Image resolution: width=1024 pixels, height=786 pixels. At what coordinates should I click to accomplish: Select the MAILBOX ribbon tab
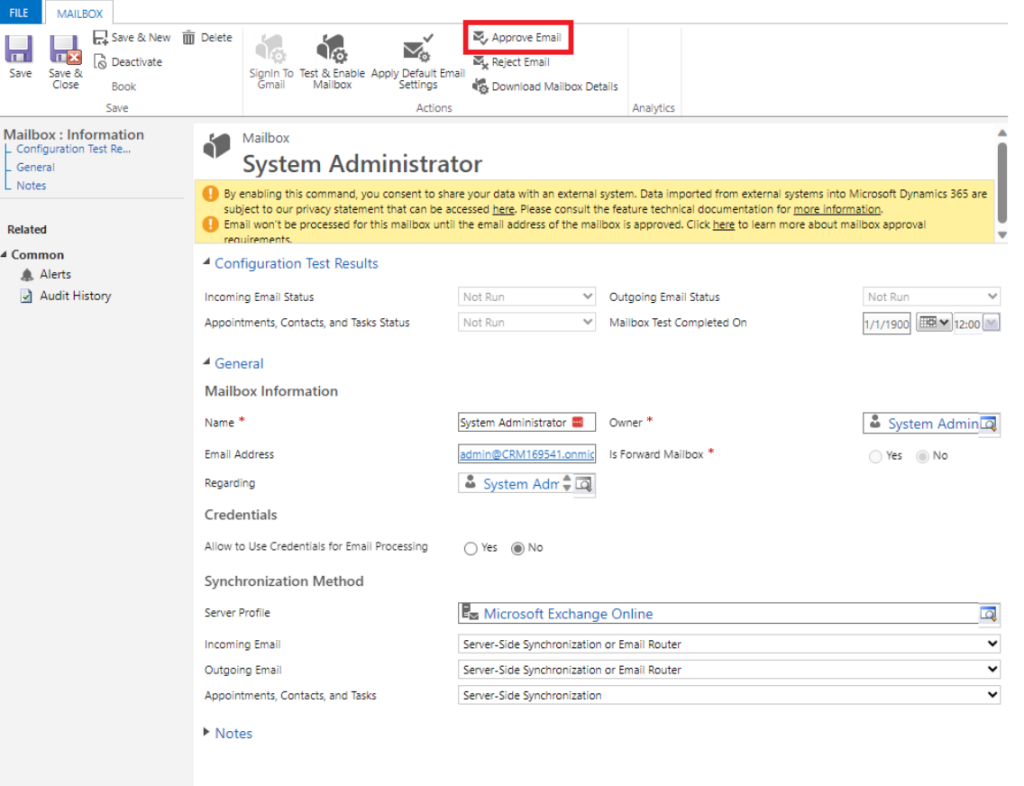pos(78,12)
